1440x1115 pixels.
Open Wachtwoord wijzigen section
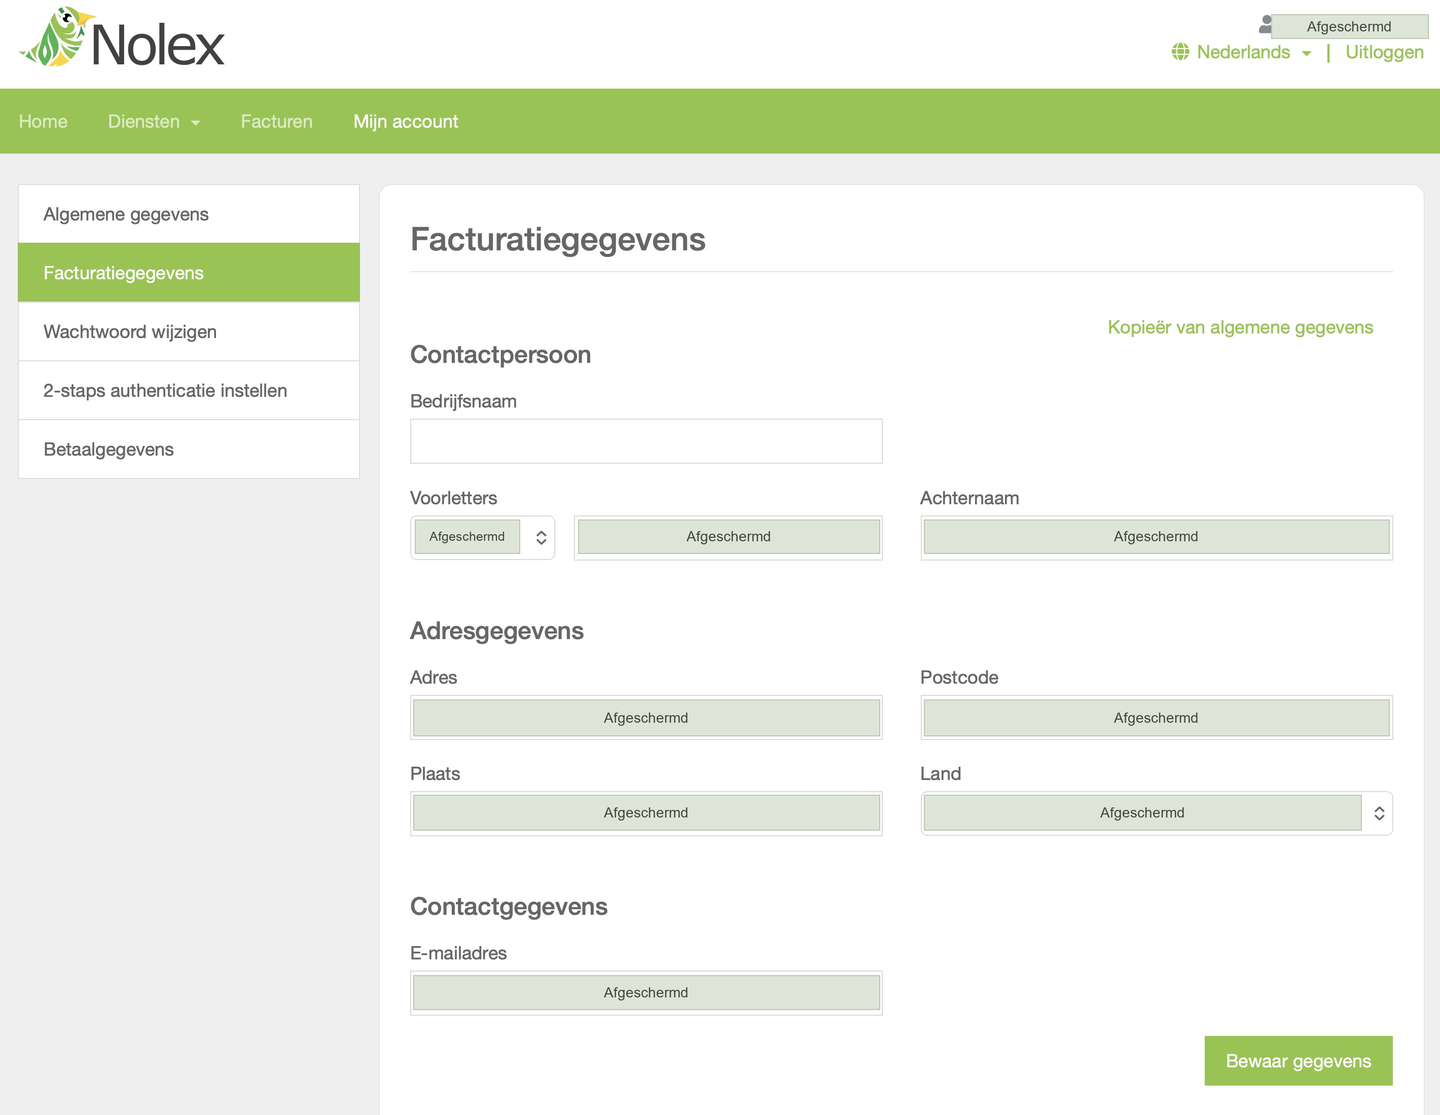point(189,332)
